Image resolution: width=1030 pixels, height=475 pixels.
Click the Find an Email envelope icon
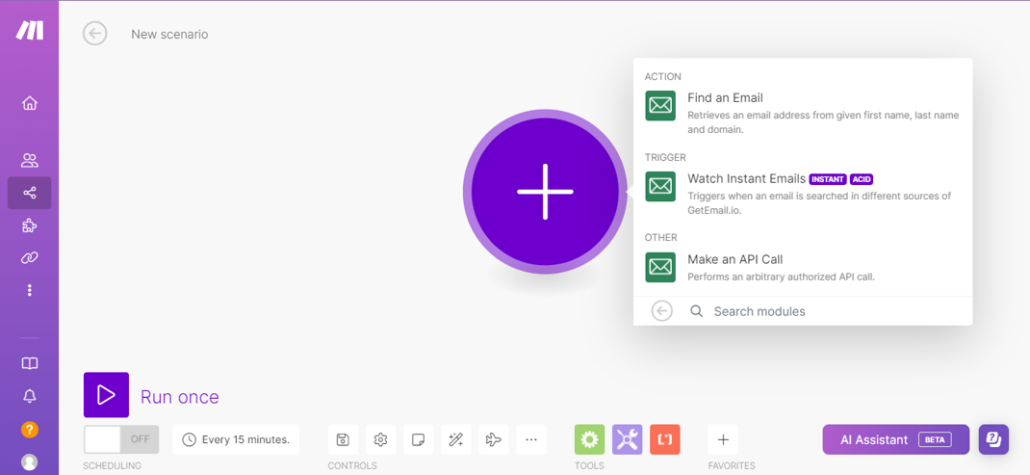[x=660, y=105]
